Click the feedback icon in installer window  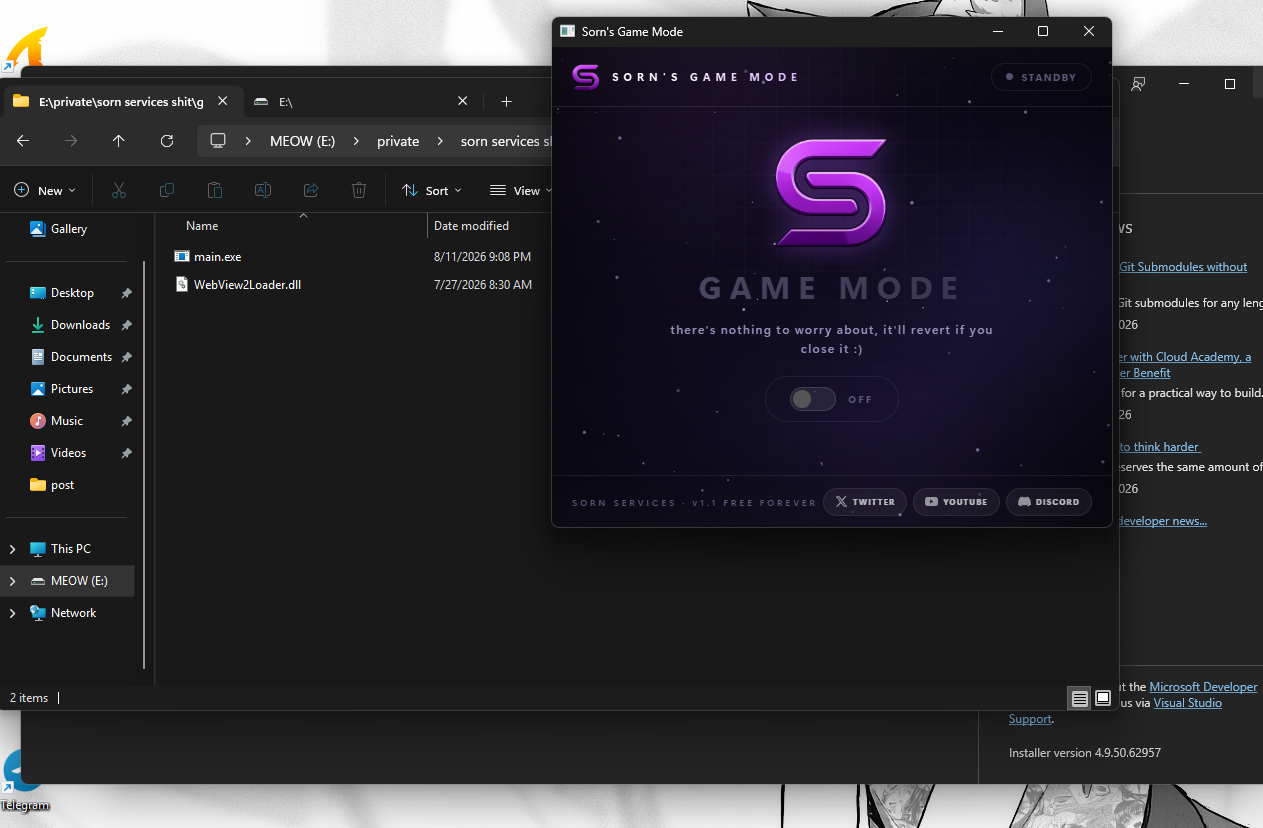[1138, 84]
